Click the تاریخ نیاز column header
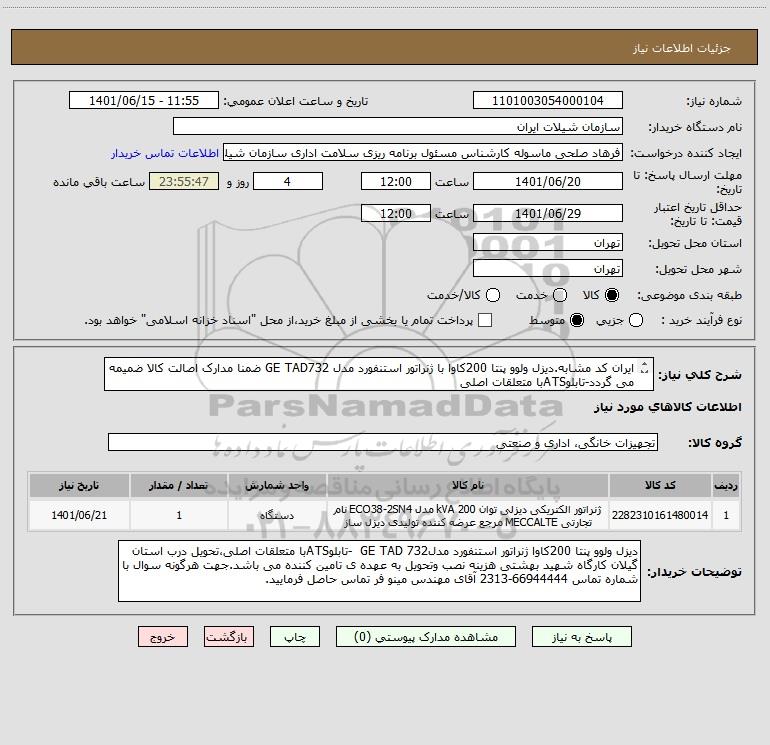770x745 pixels. (79, 485)
